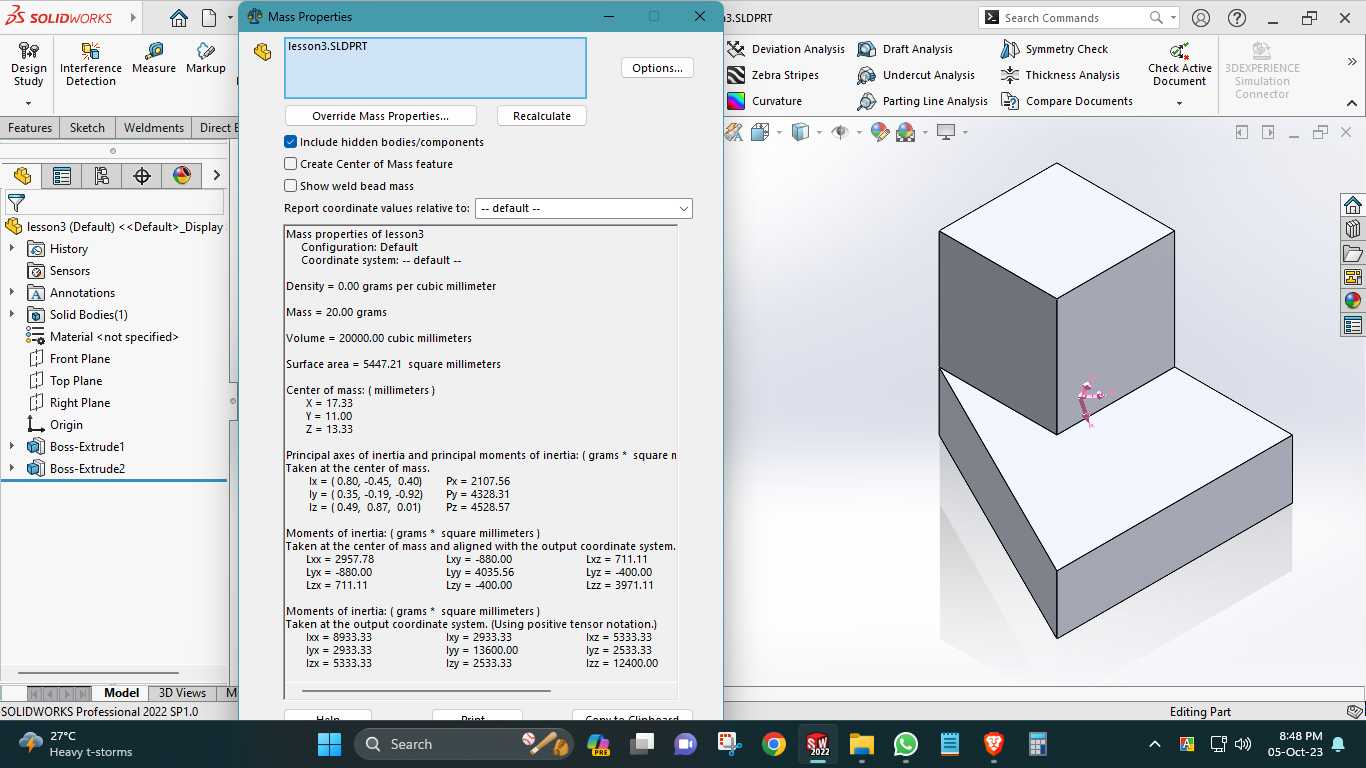
Task: Uncheck Include hidden bodies/components
Action: (x=290, y=142)
